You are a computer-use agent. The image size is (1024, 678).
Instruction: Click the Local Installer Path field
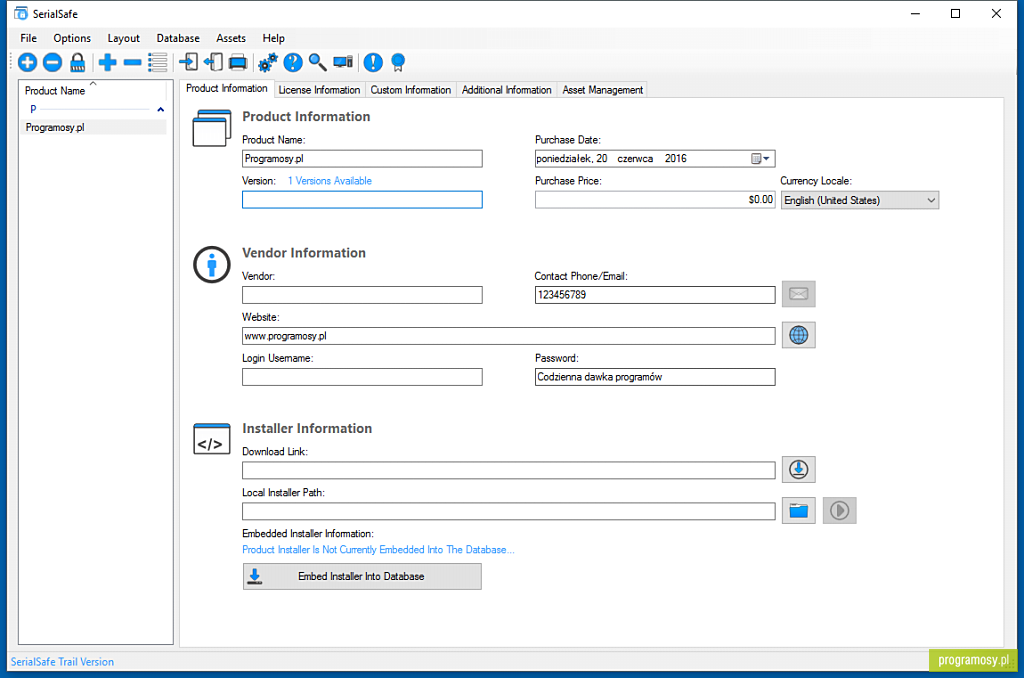click(509, 511)
